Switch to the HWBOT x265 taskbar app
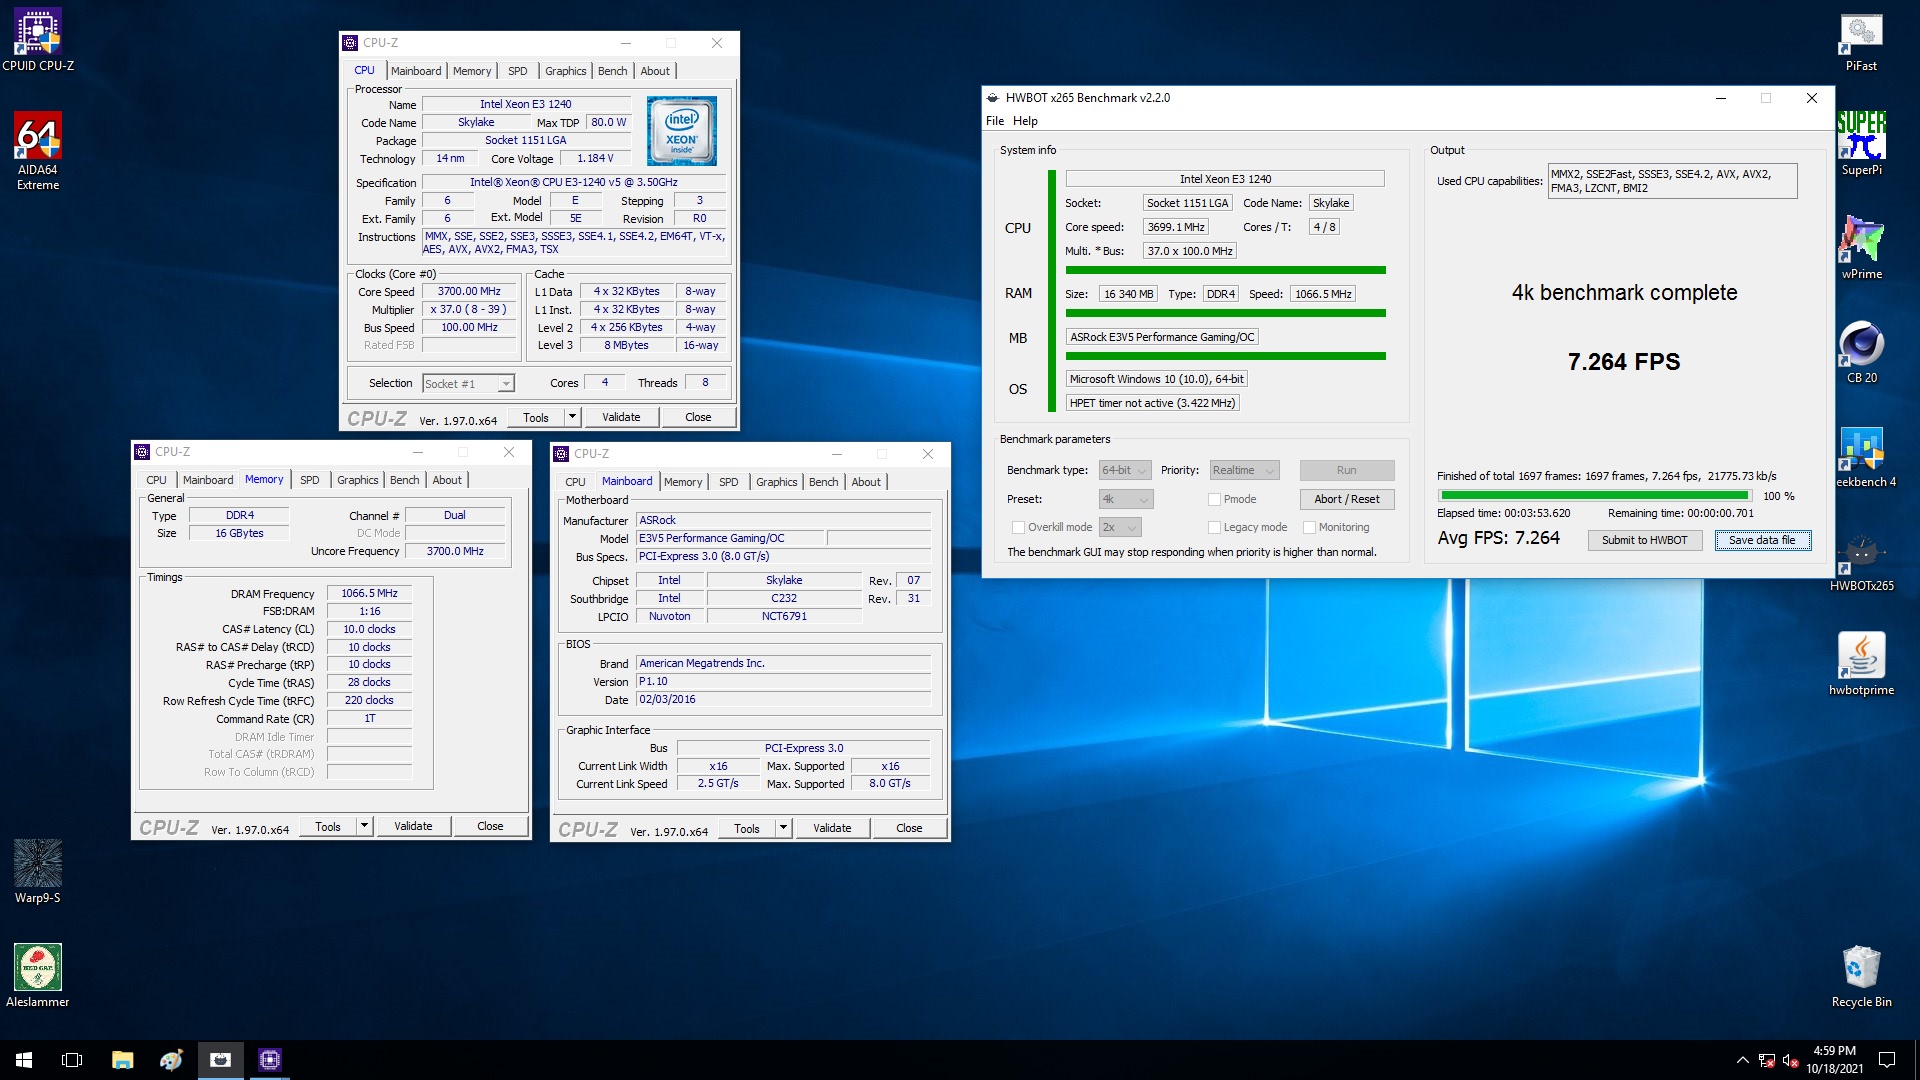The height and width of the screenshot is (1080, 1920). 220,1060
